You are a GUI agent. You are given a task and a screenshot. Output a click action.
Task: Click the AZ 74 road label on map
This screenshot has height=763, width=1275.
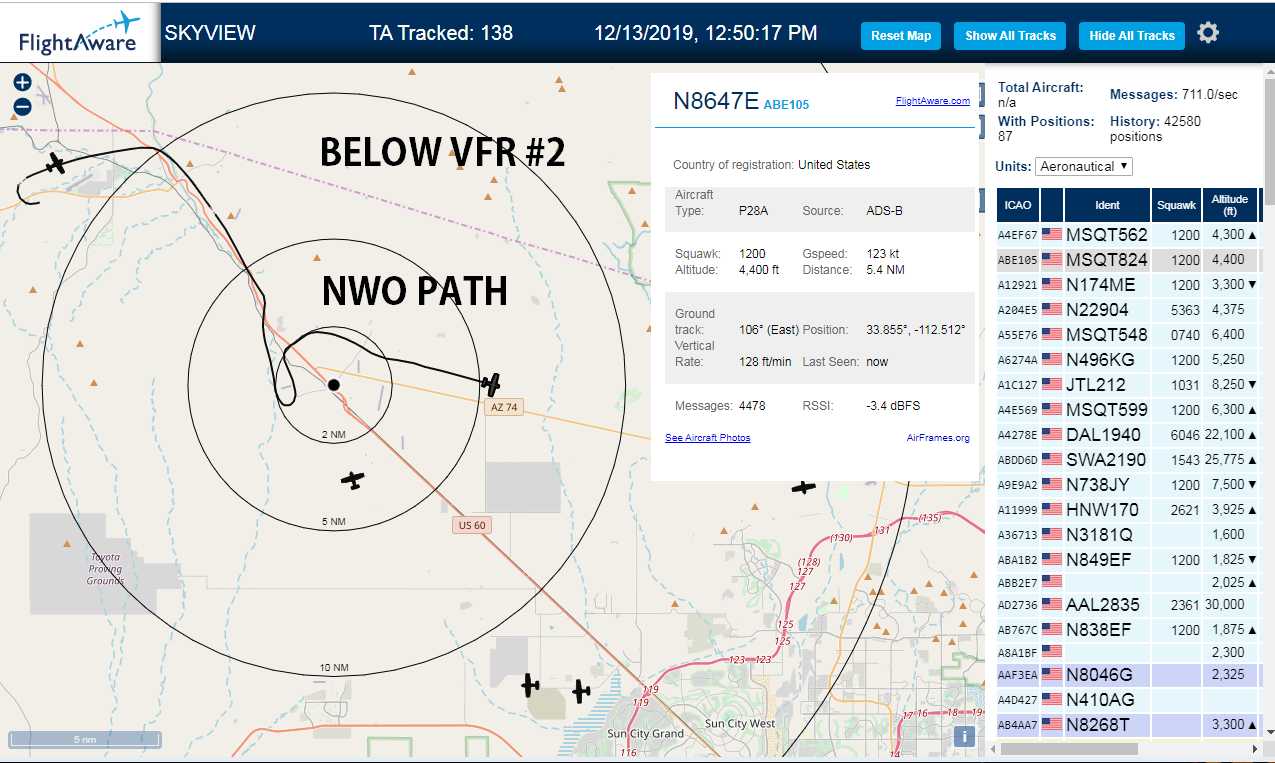[504, 407]
